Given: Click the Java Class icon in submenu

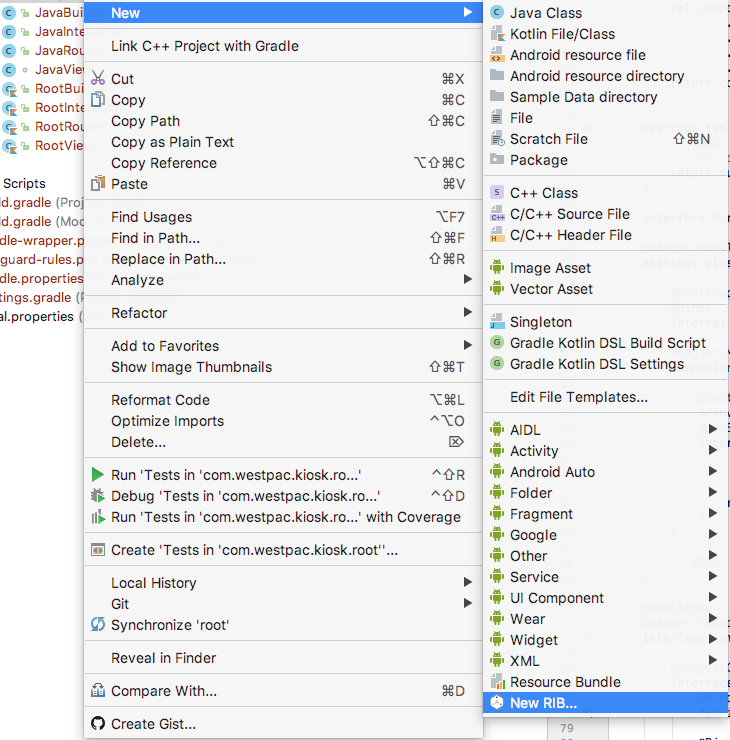Looking at the screenshot, I should tap(497, 13).
